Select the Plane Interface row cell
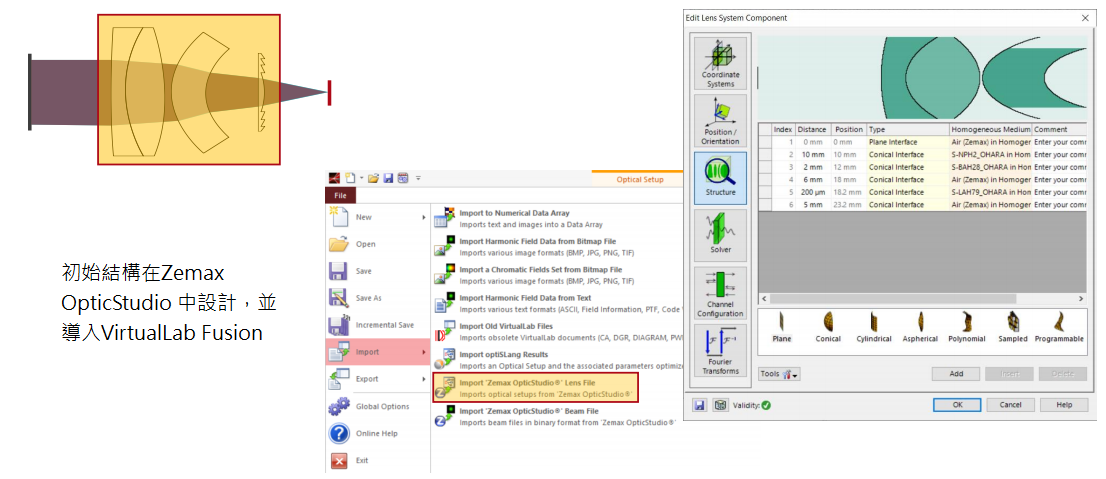1106x479 pixels. [907, 143]
